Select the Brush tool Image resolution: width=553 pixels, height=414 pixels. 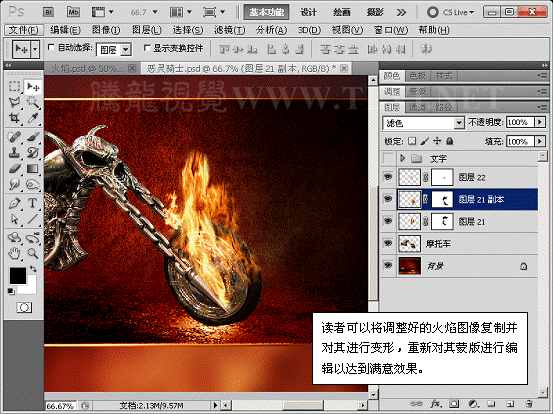tap(33, 137)
